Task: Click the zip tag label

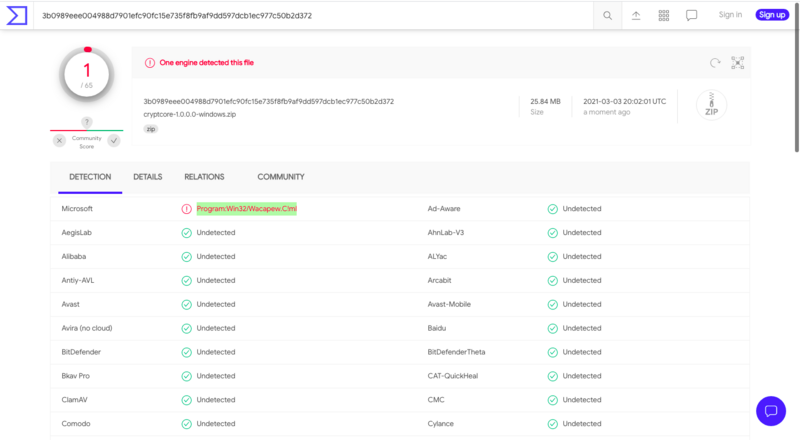Action: [151, 129]
